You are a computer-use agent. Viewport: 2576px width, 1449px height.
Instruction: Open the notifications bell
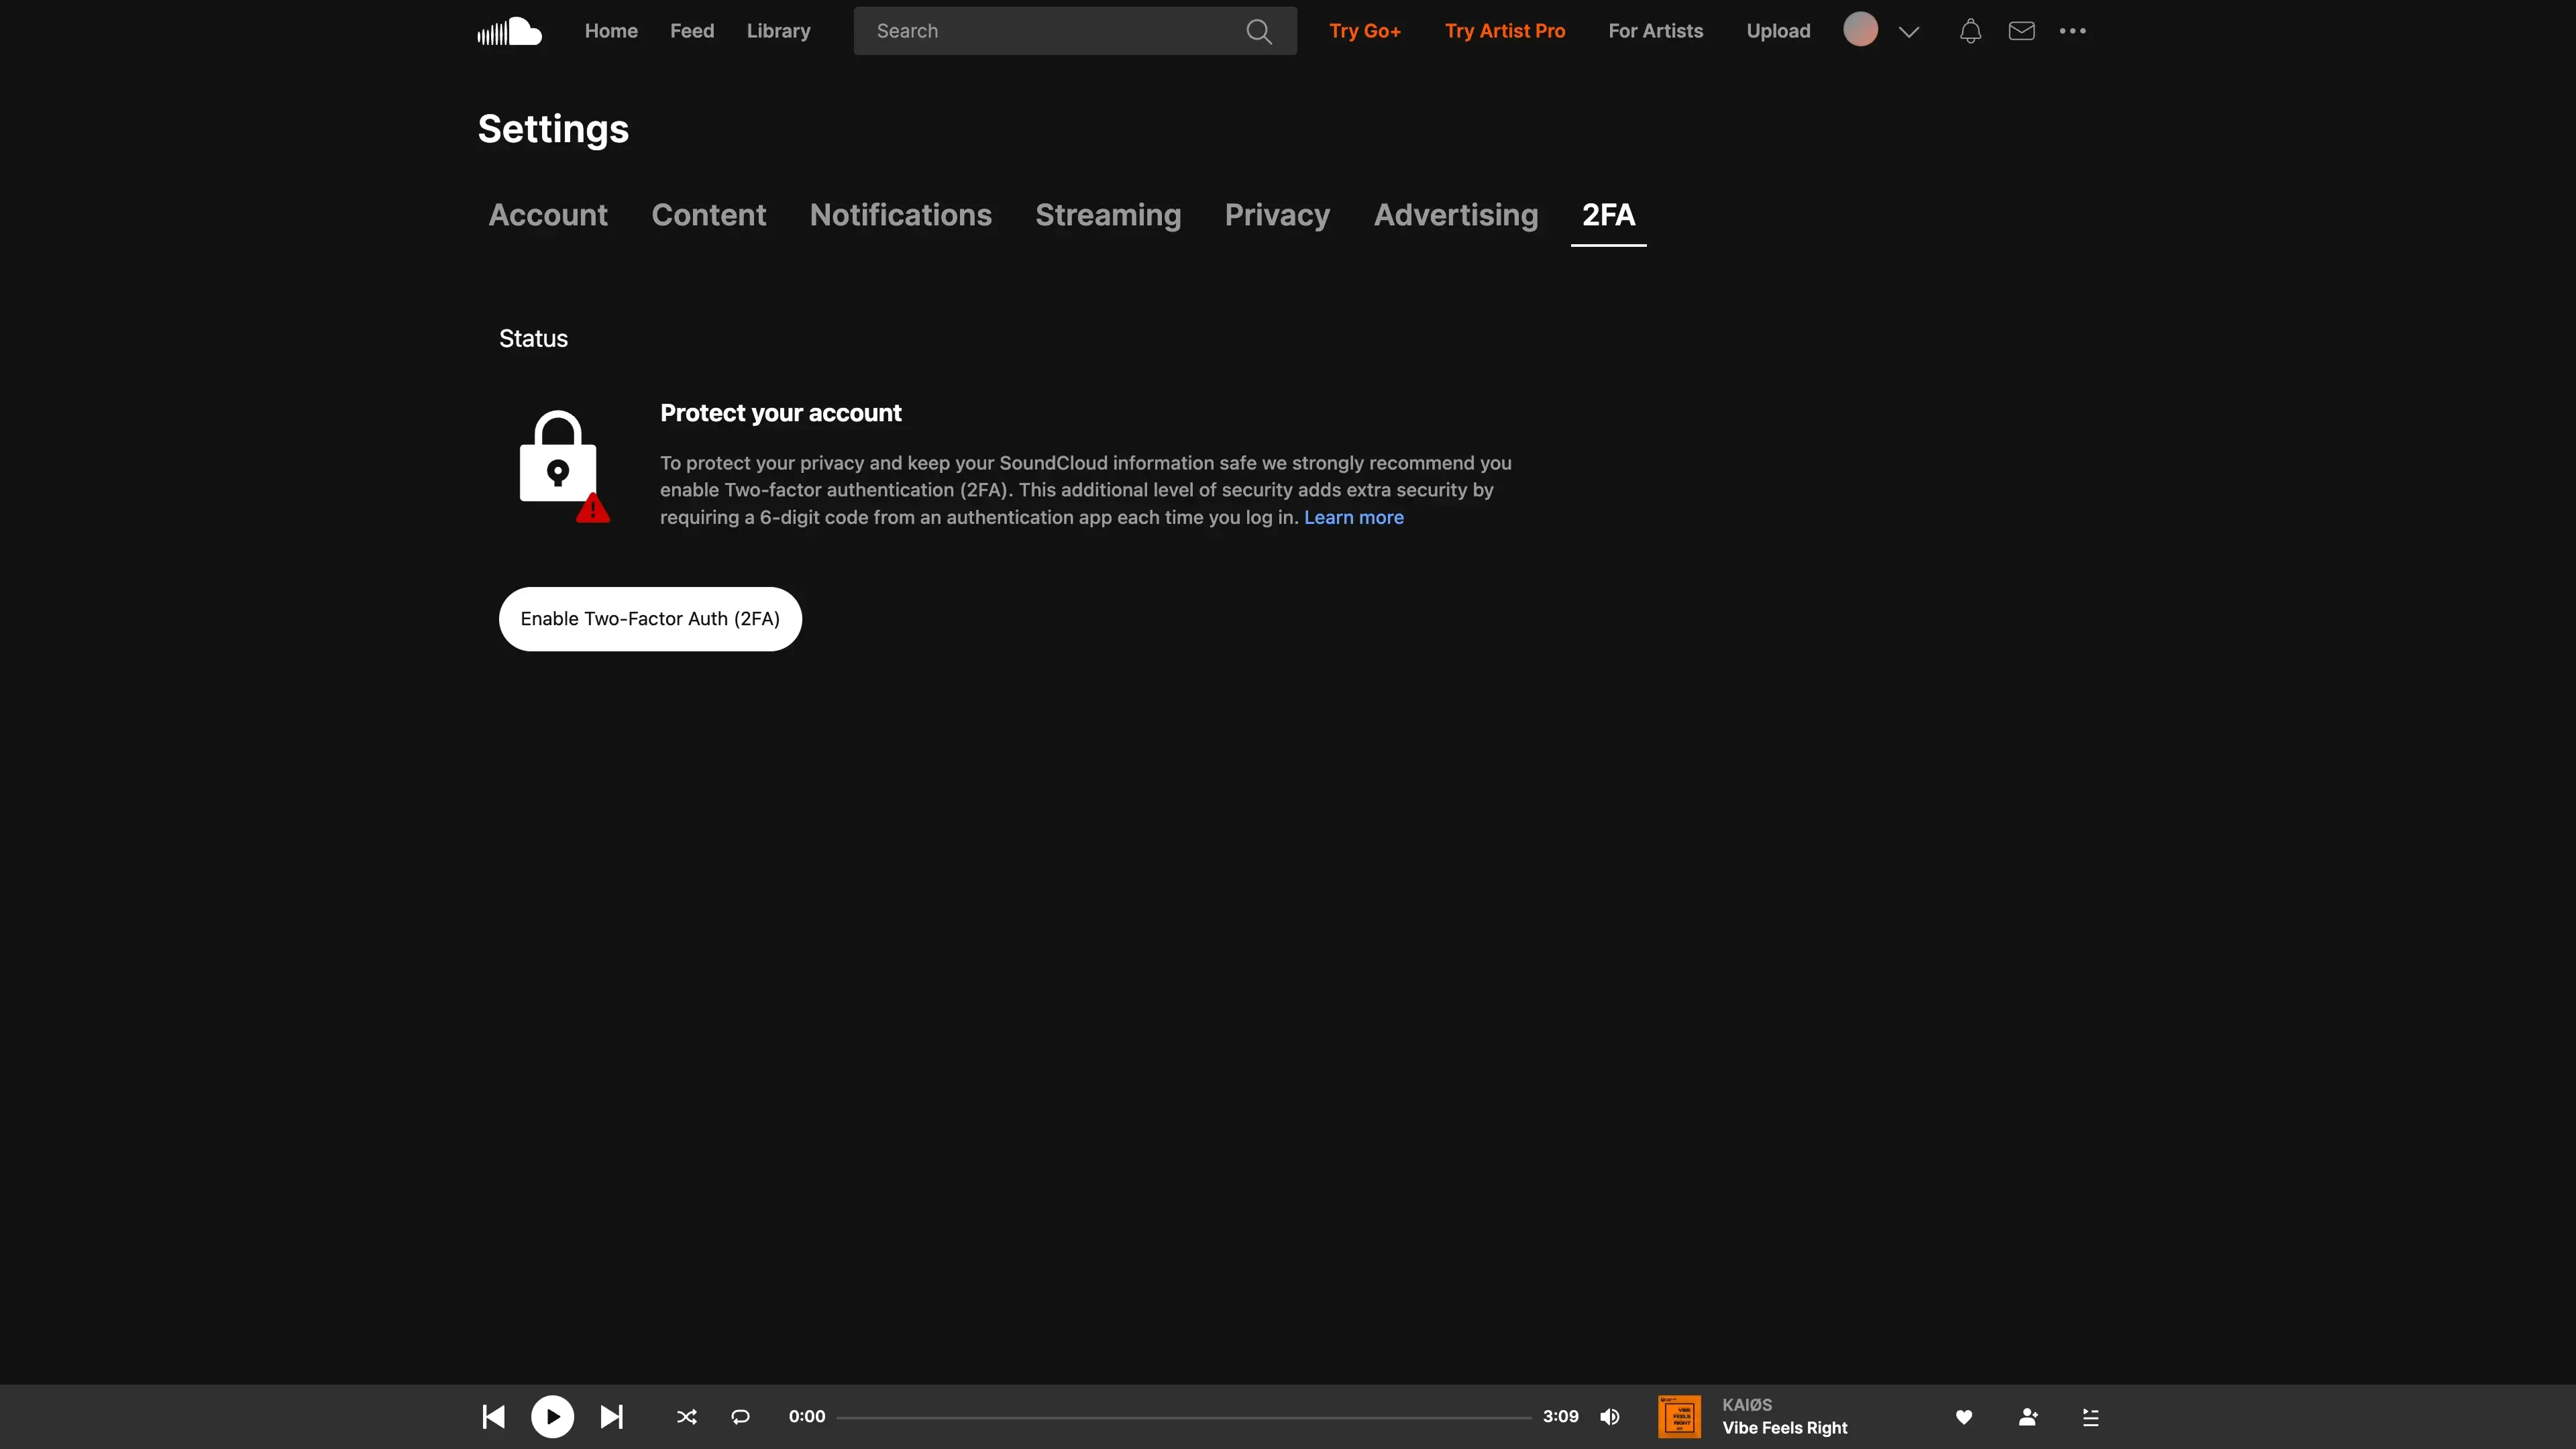click(x=1969, y=31)
